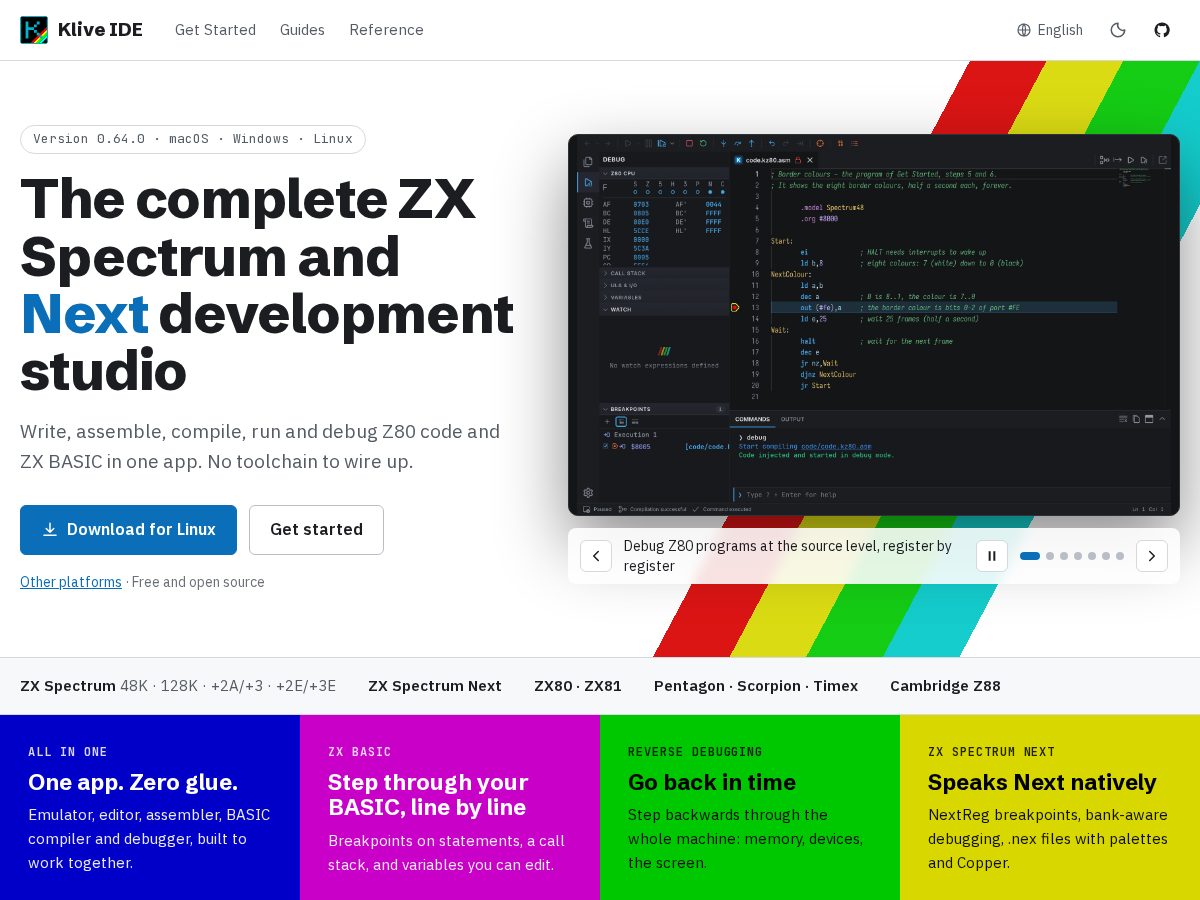Image resolution: width=1200 pixels, height=900 pixels.
Task: Open the dropdown arrow beside build toolbar icon
Action: click(x=672, y=144)
